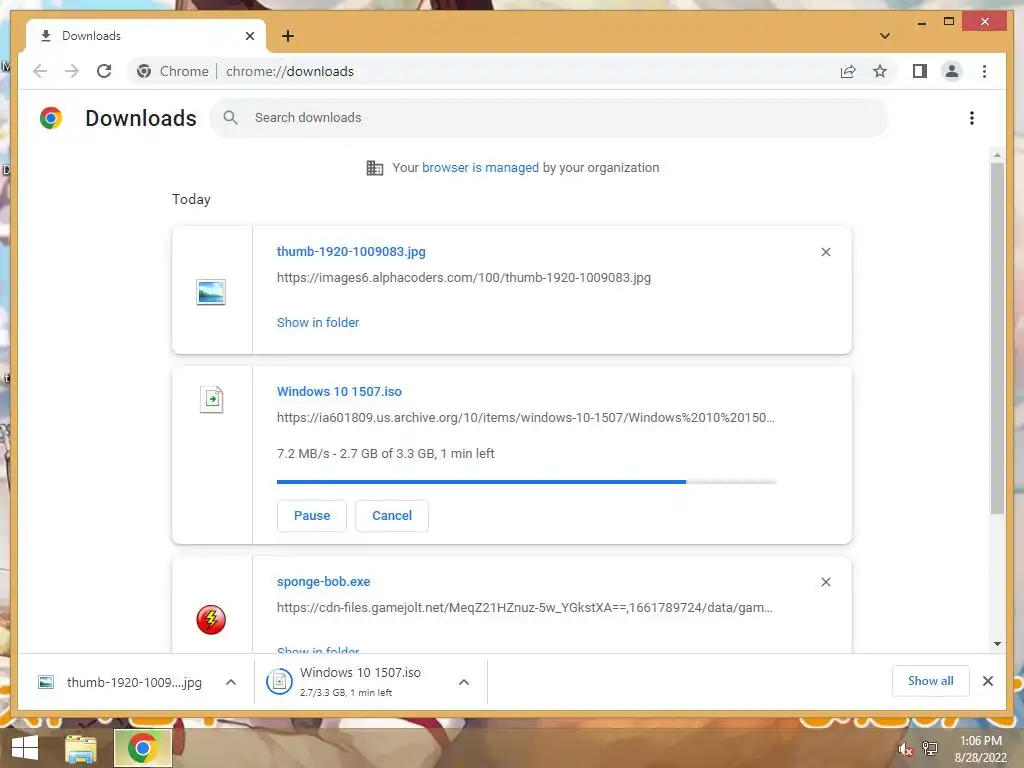Click Show all downloads button
The image size is (1024, 768).
tap(931, 681)
